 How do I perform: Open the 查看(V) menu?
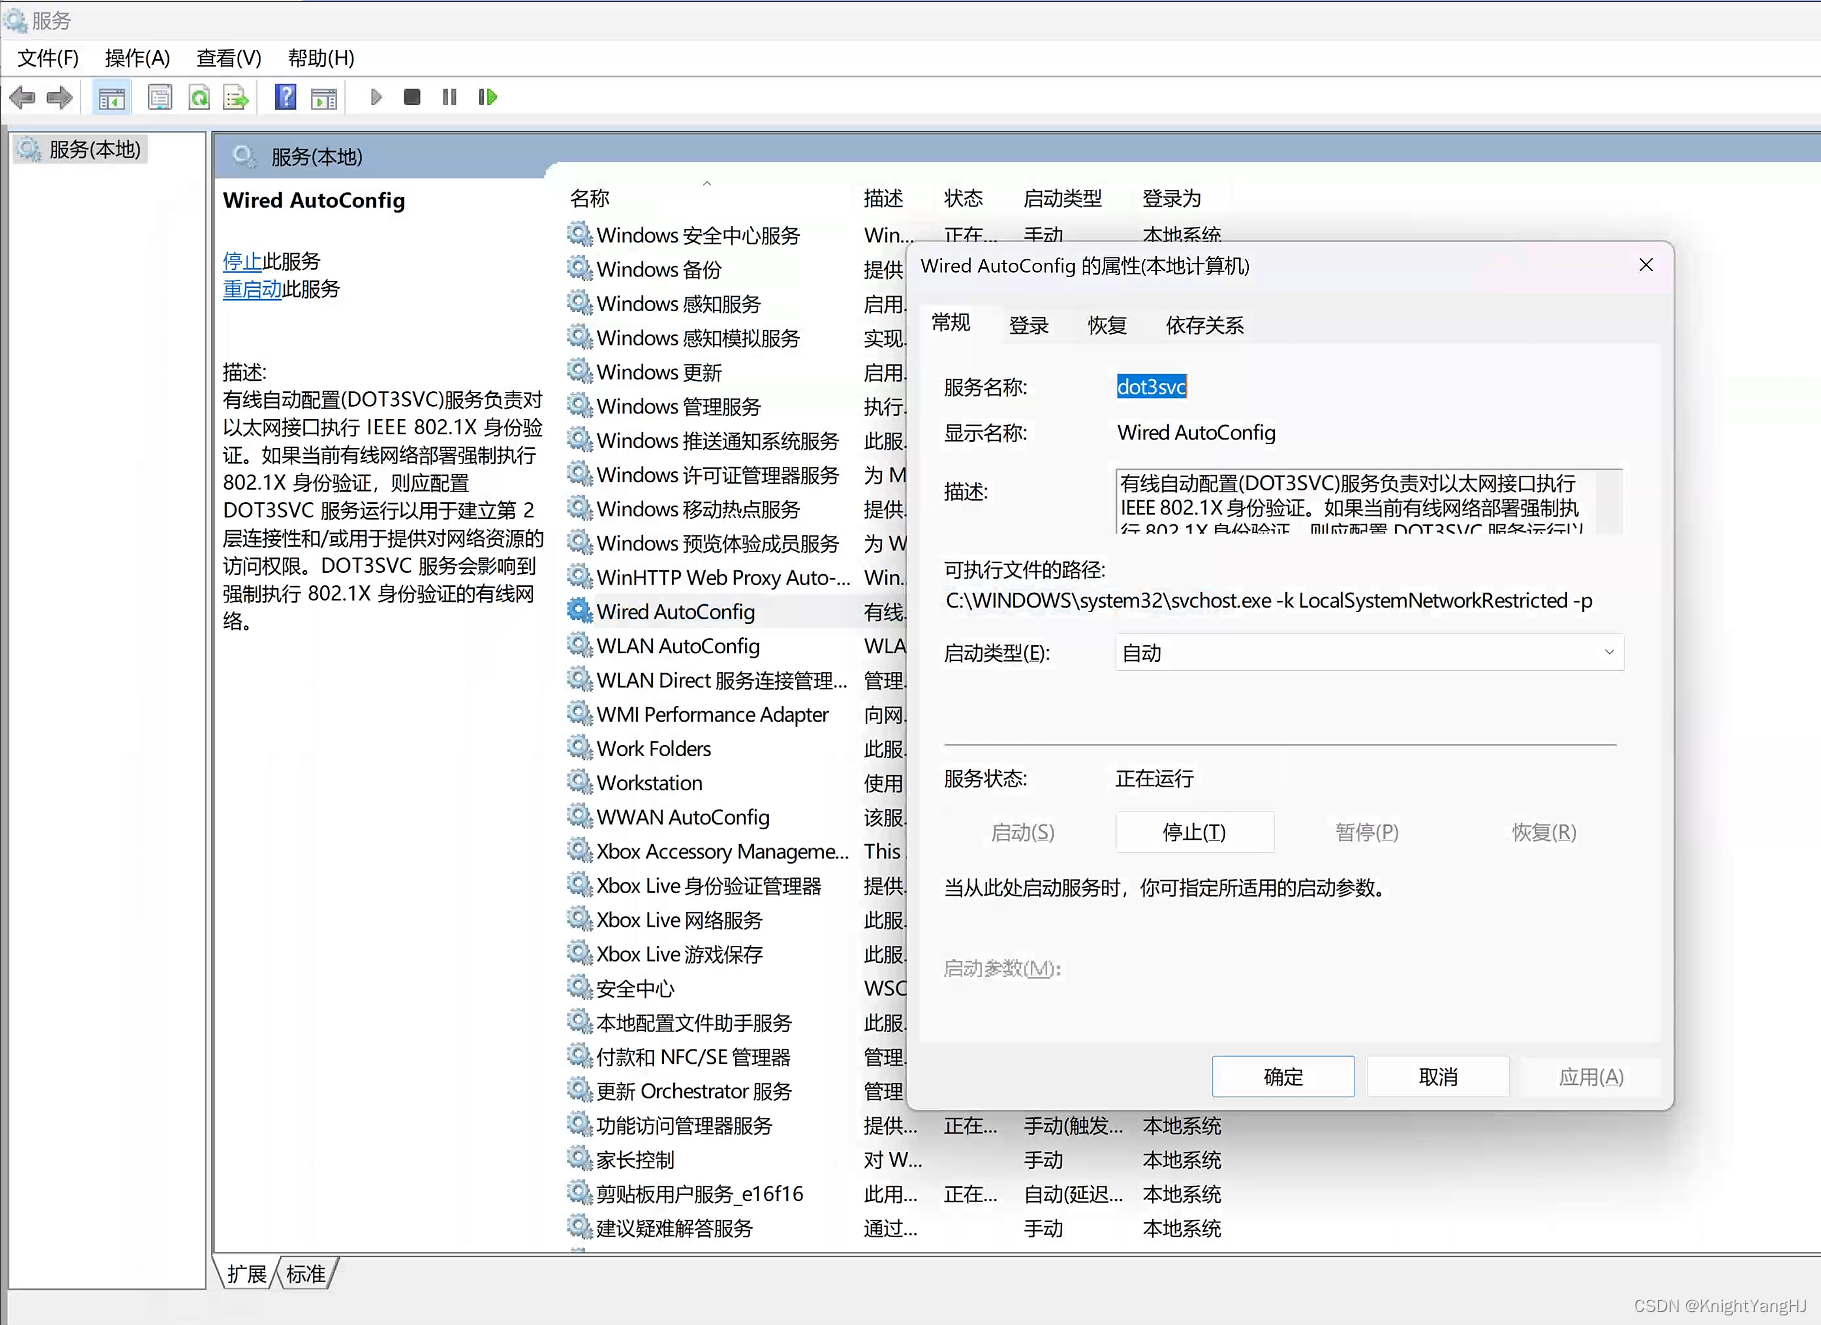[229, 58]
